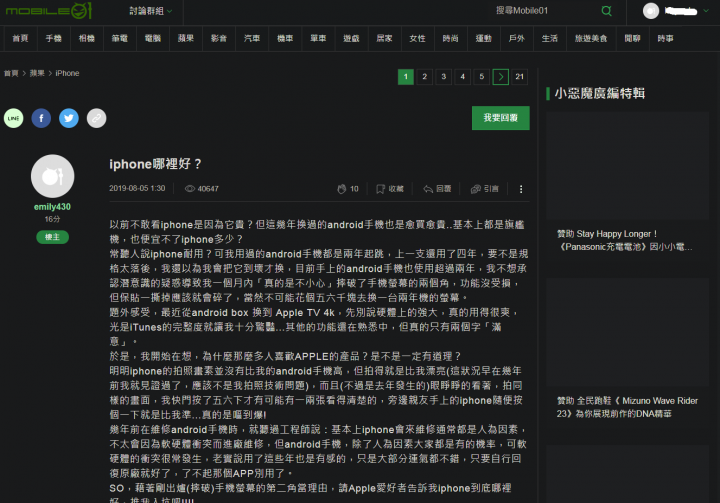
Task: Open the 手機 nav tab
Action: (x=53, y=38)
